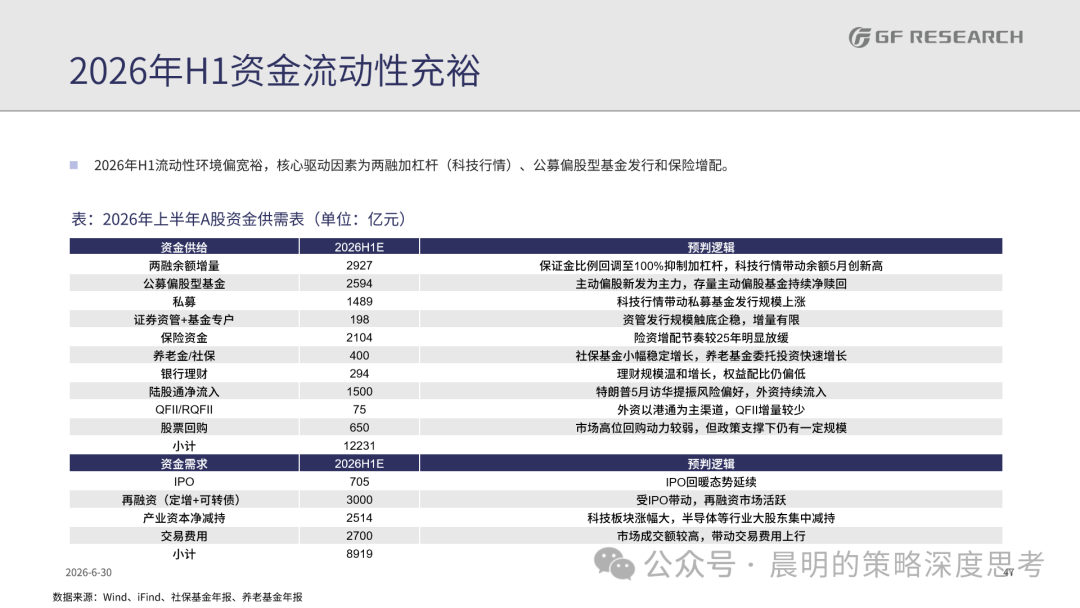Select the logic text '理财规模温和增长，权益配比仍偏低'
This screenshot has width=1080, height=608.
[x=711, y=373]
